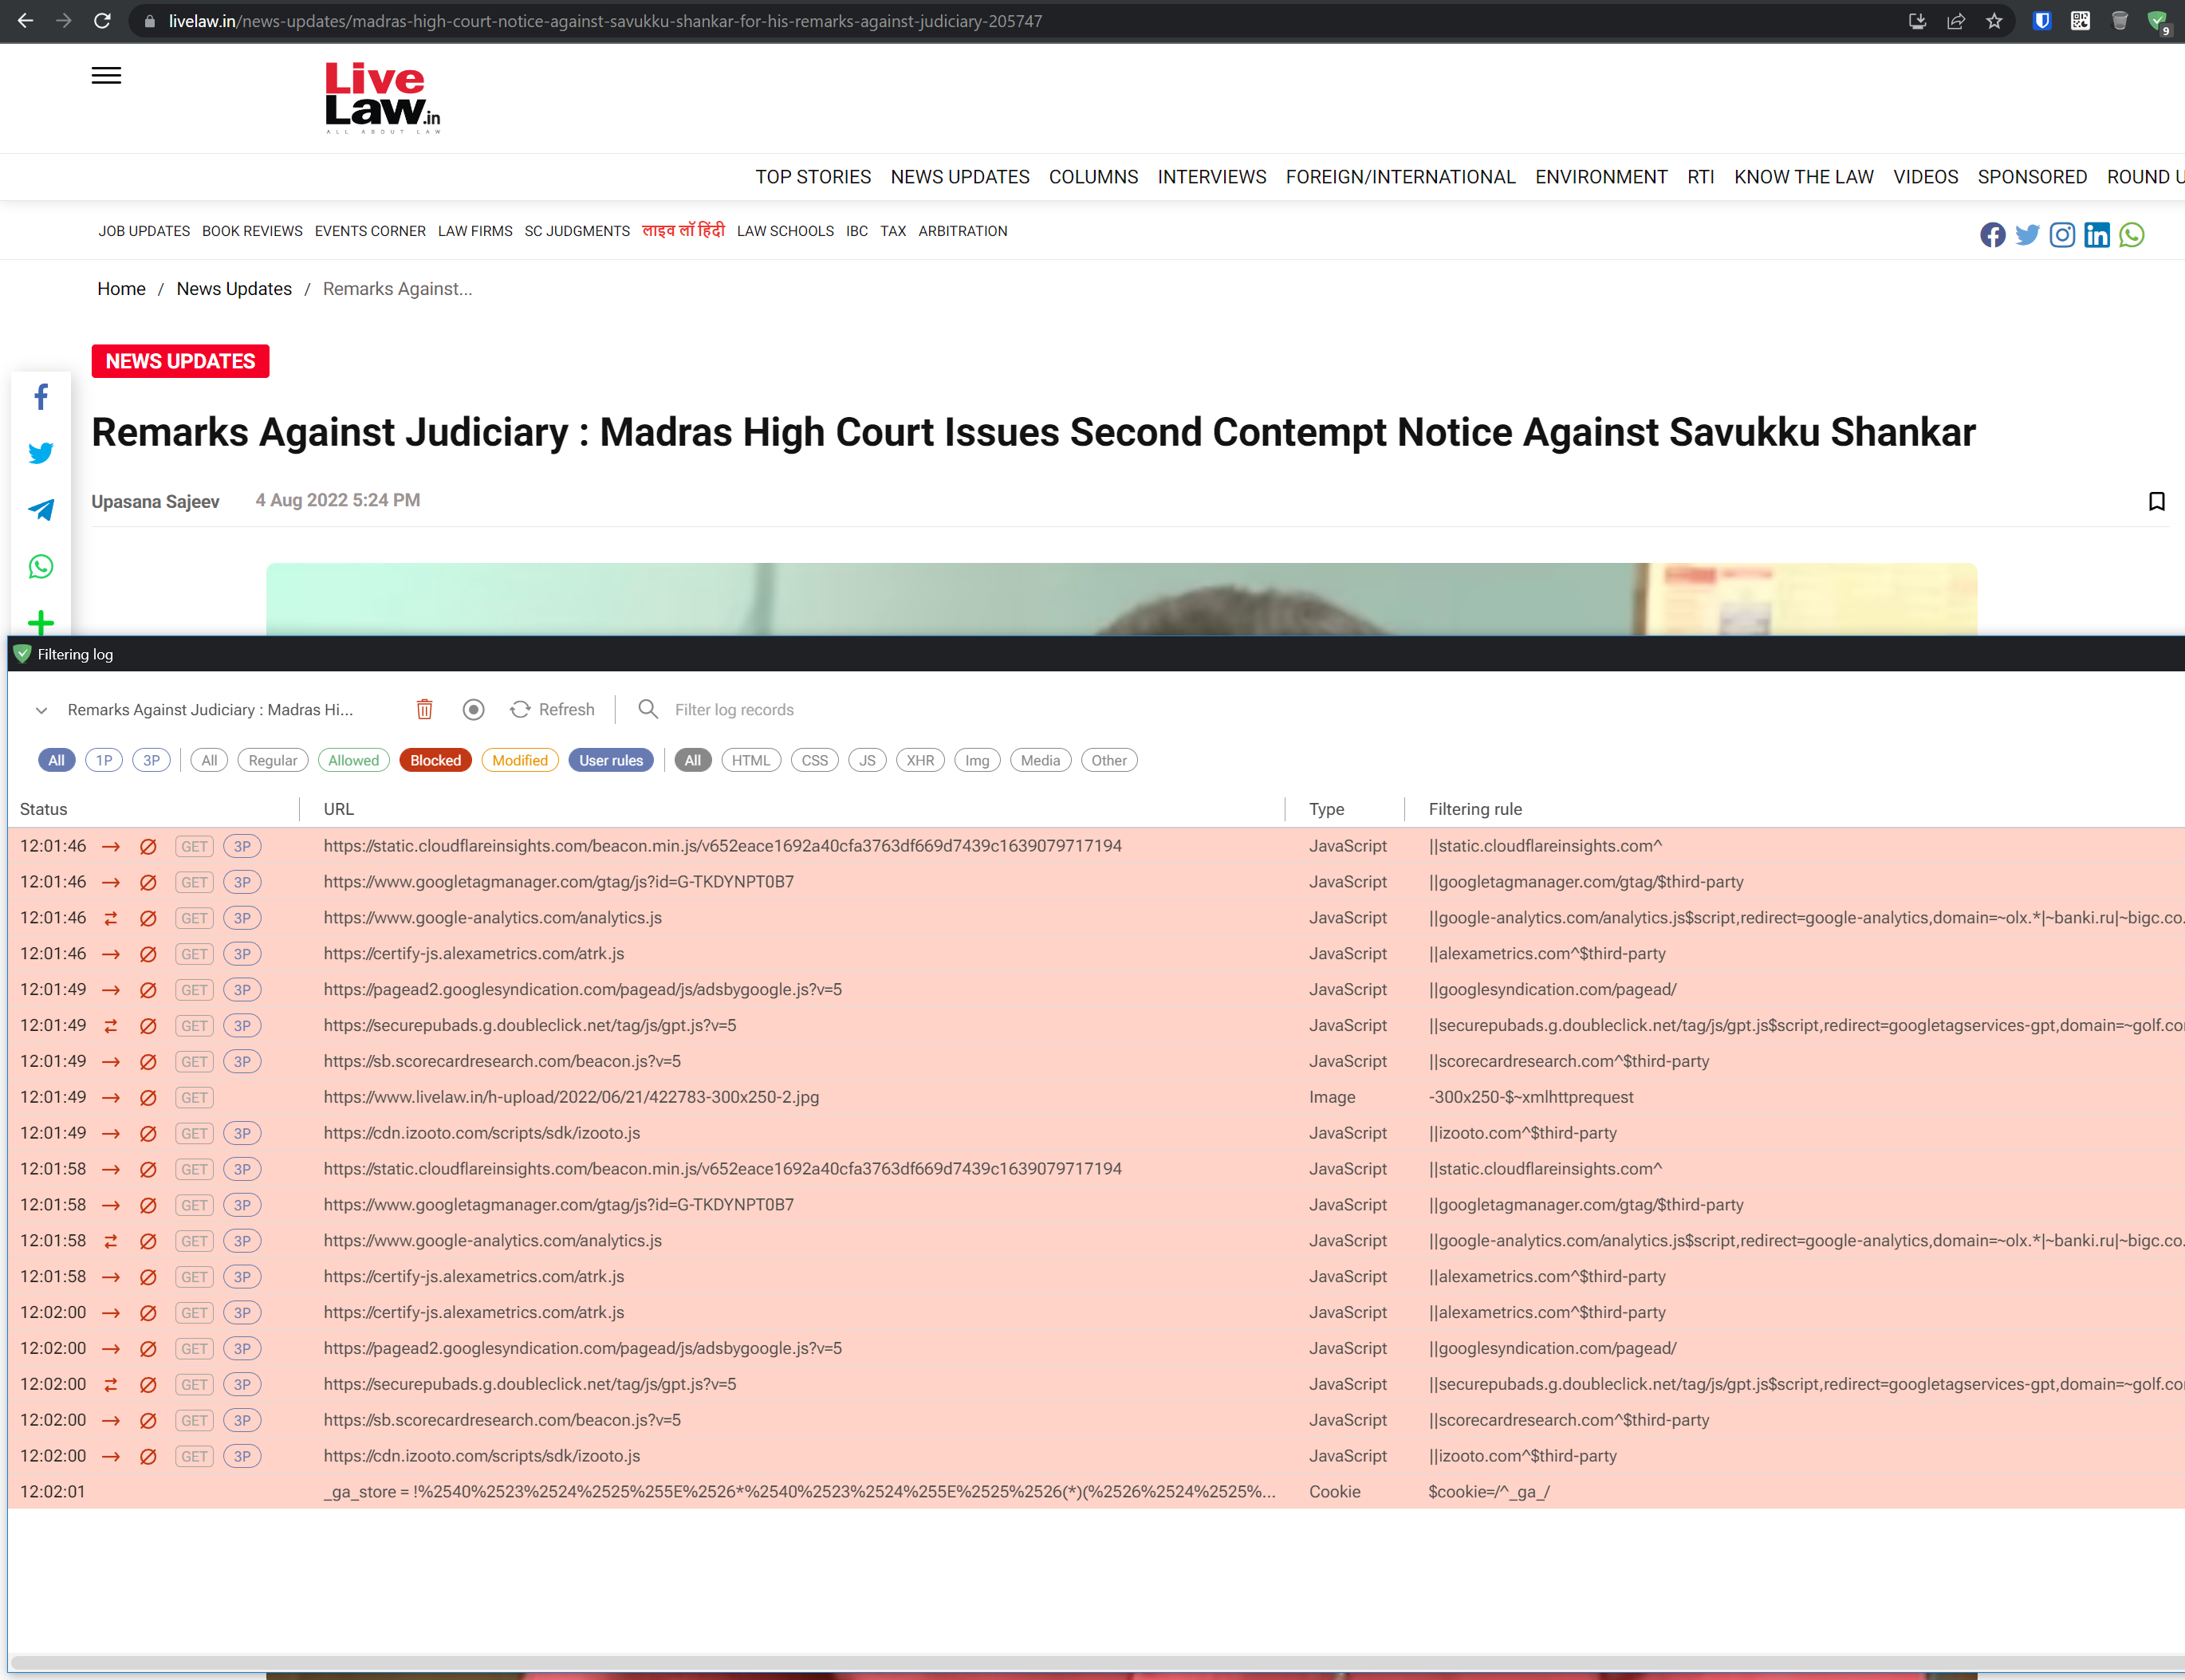Viewport: 2185px width, 1680px height.
Task: Click the trash icon to clear the log
Action: click(424, 709)
